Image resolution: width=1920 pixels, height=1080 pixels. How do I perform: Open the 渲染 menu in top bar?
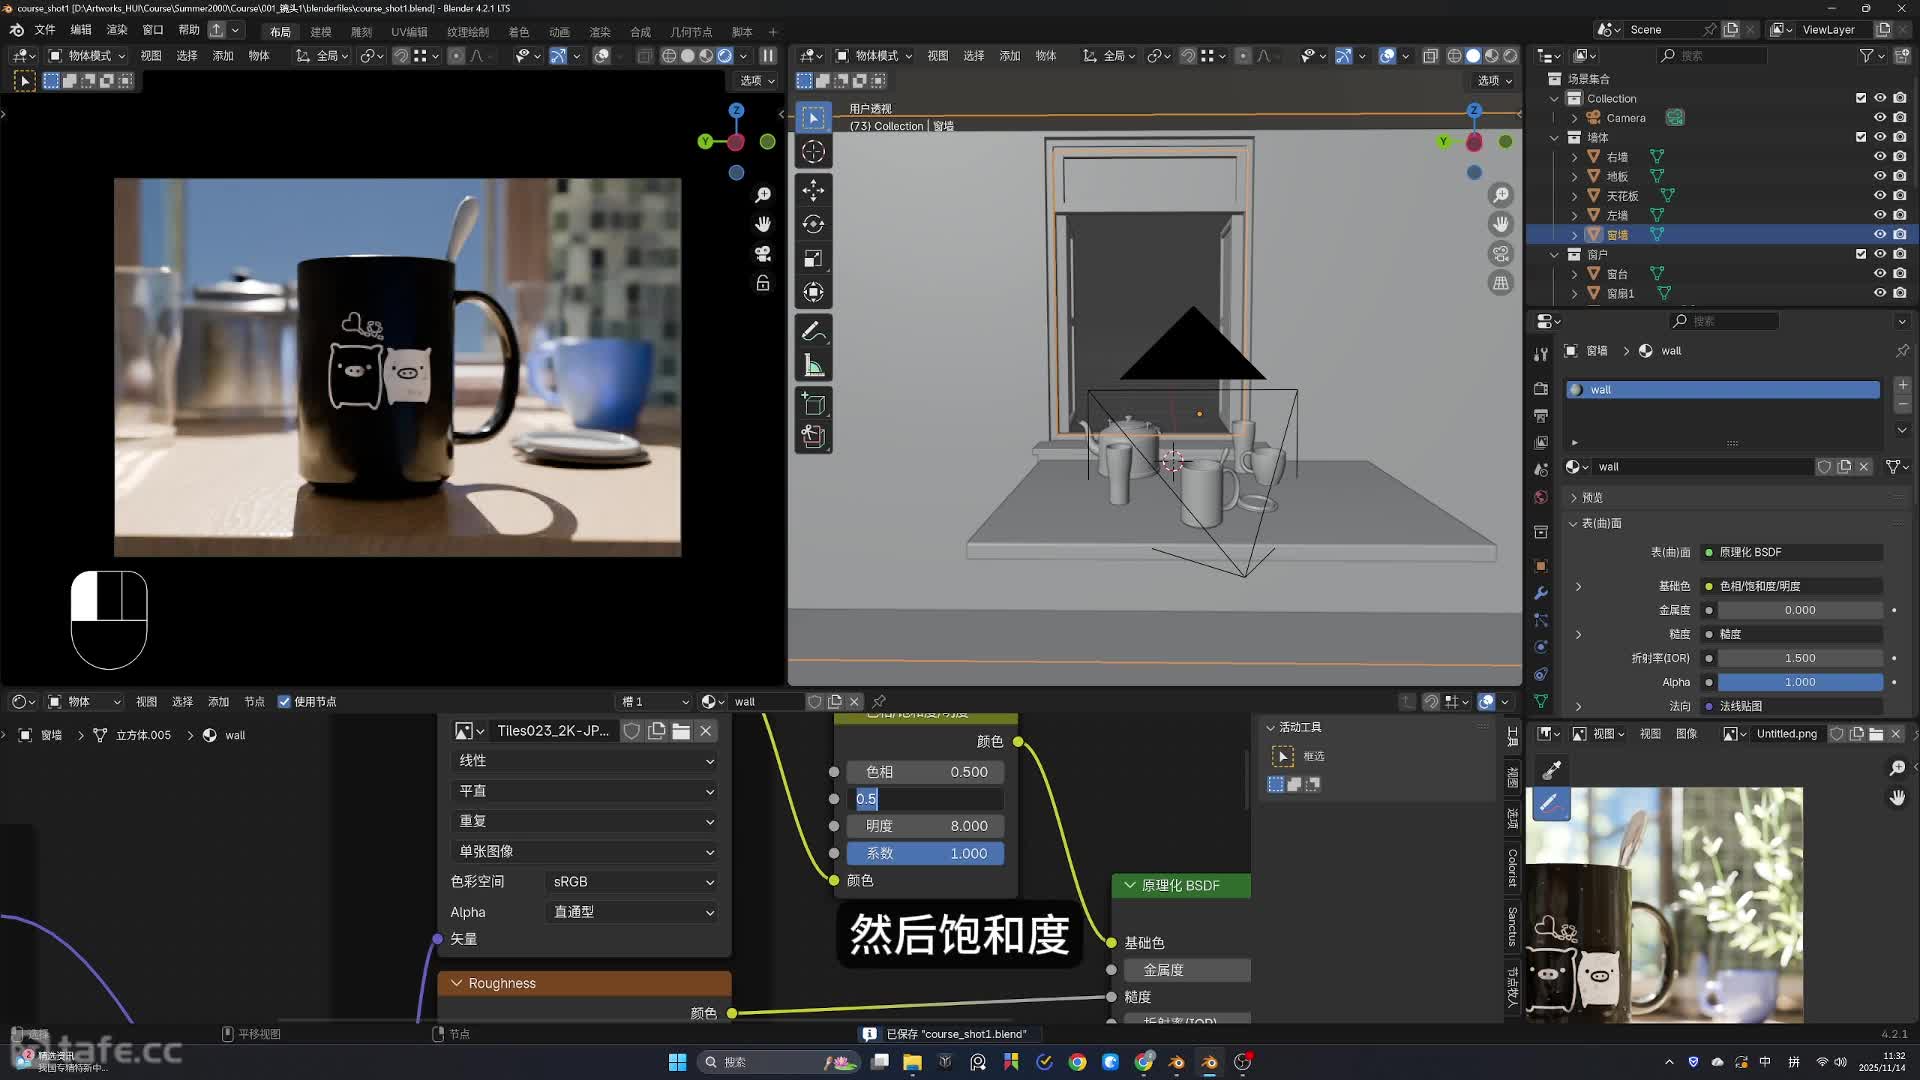(117, 30)
